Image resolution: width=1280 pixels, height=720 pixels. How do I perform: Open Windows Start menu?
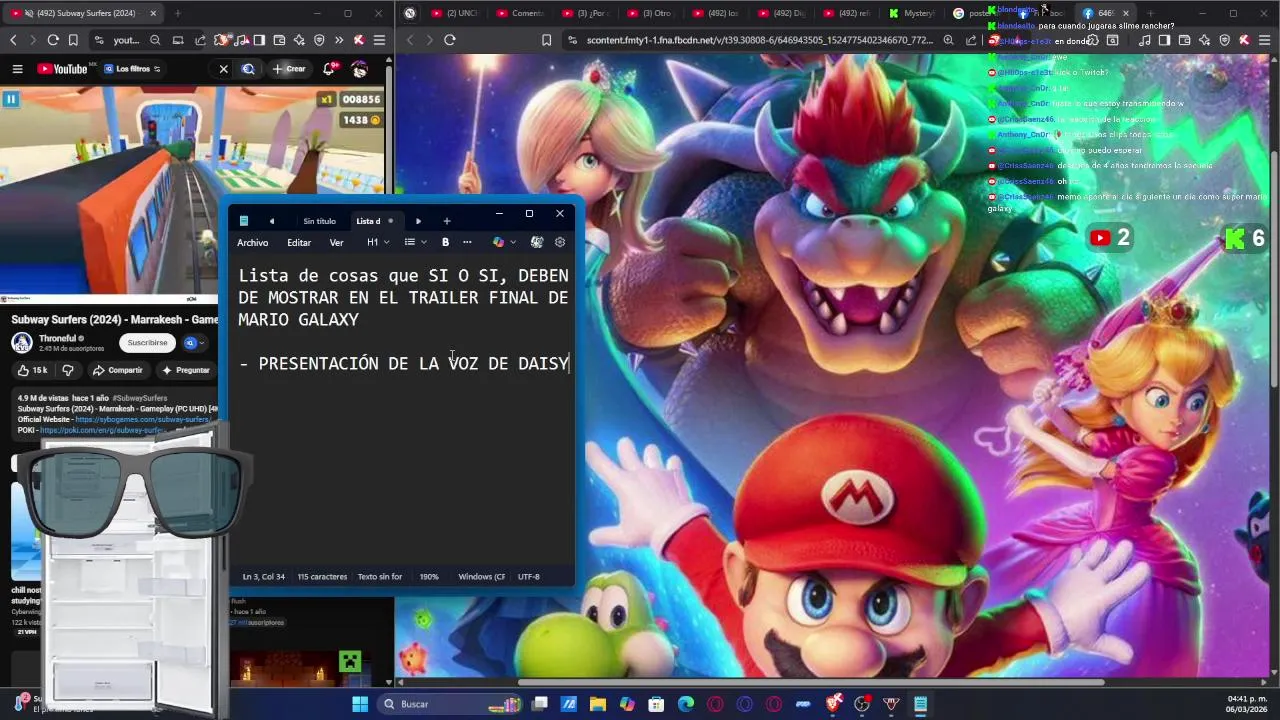click(360, 704)
